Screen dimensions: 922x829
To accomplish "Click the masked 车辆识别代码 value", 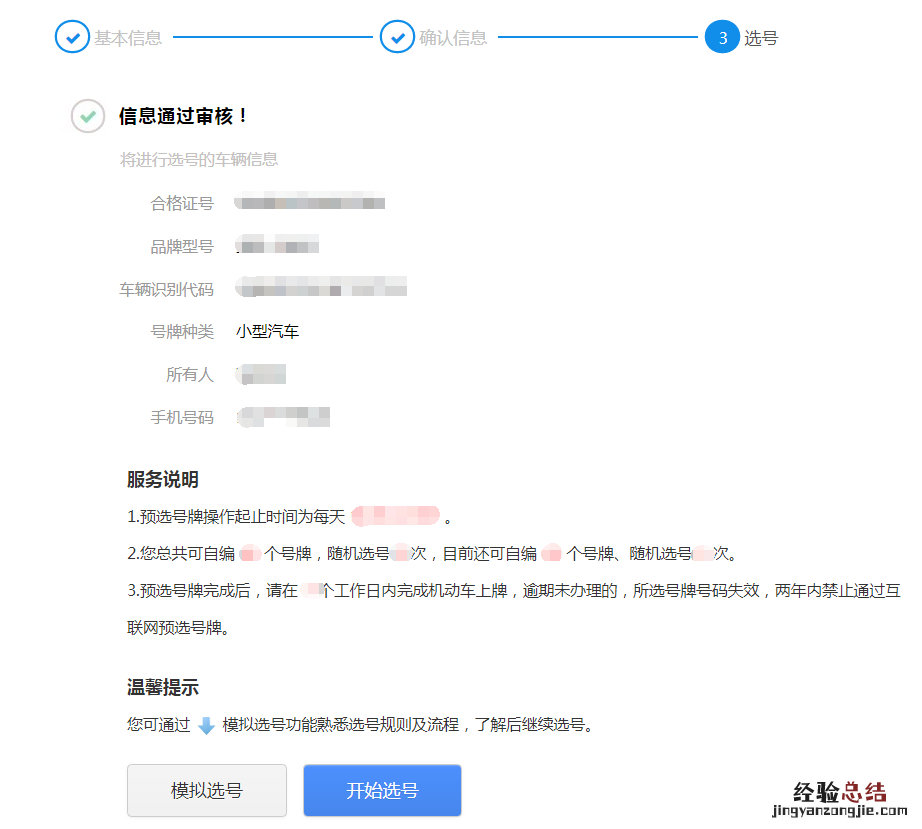I will [320, 288].
